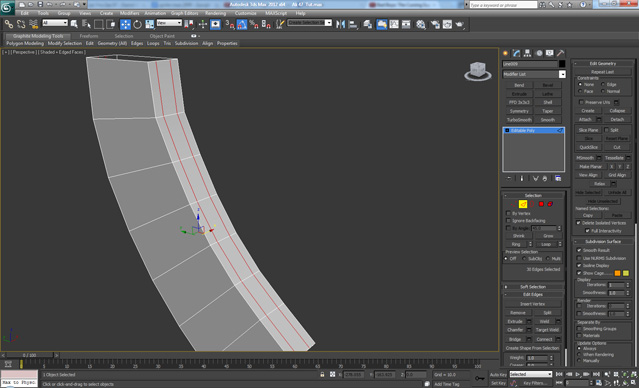Click the Chamfer button in Edit Edges
Image resolution: width=639 pixels, height=388 pixels.
[x=515, y=330]
